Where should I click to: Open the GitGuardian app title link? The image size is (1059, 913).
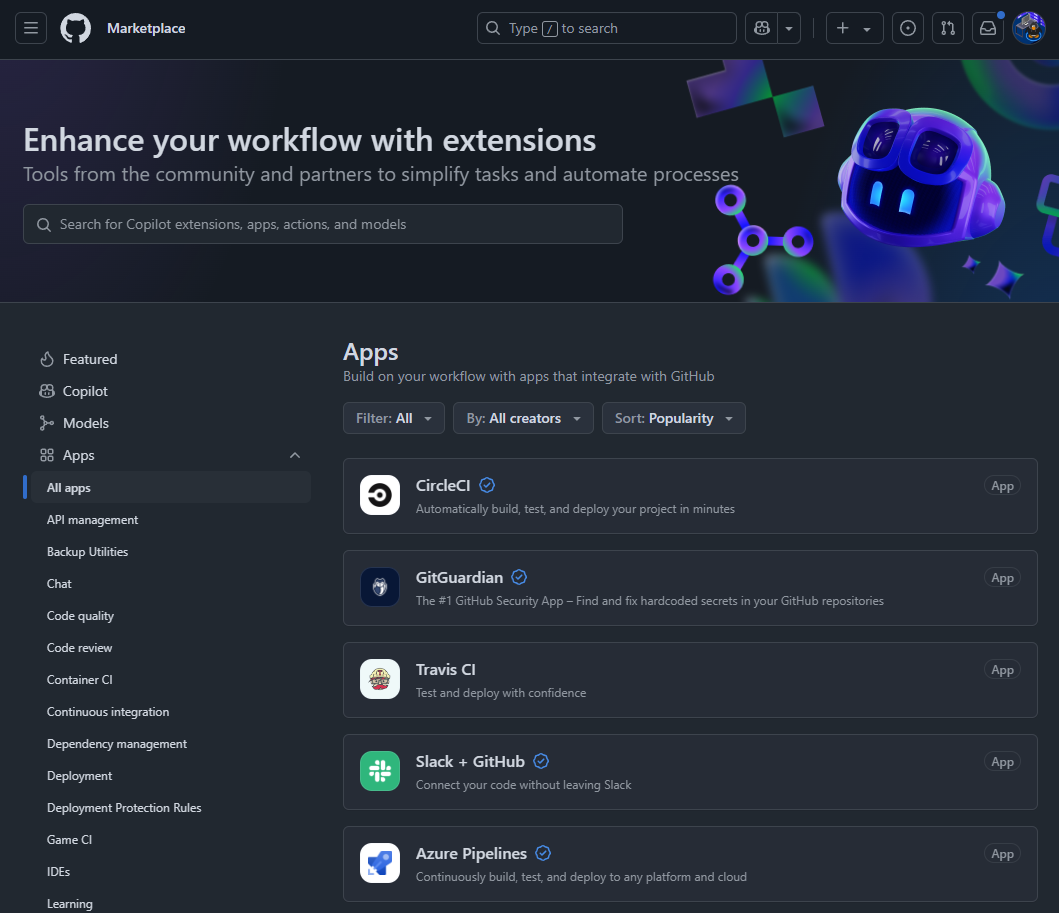(459, 577)
